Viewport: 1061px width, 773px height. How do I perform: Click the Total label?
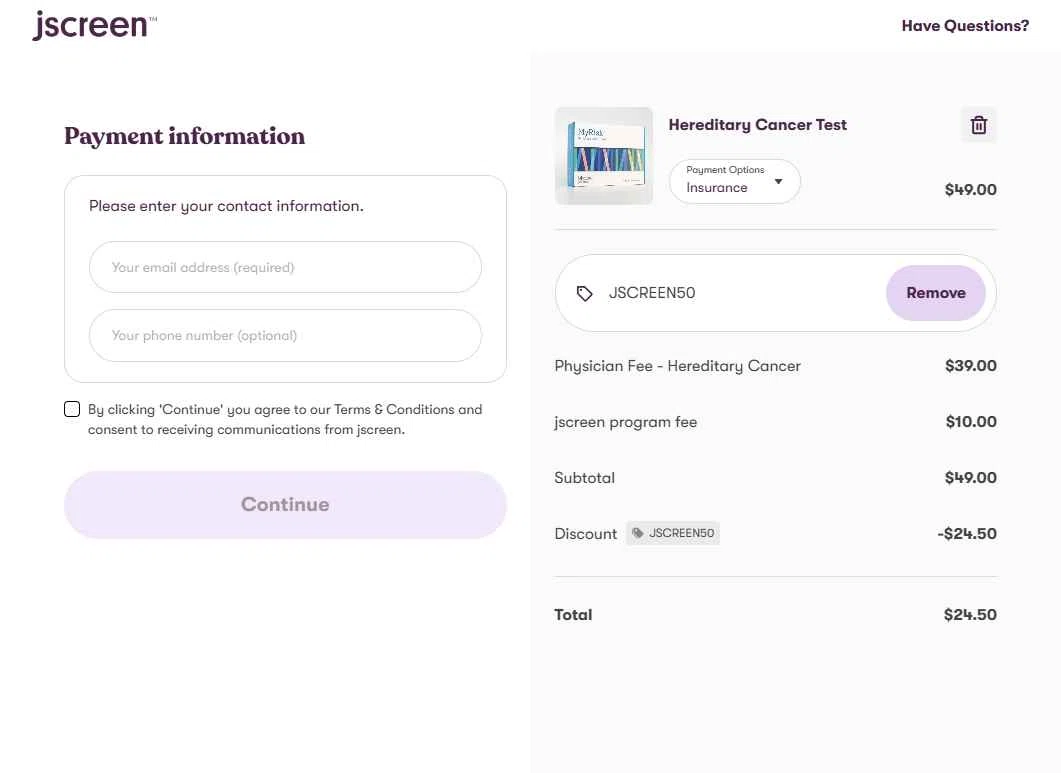point(573,615)
